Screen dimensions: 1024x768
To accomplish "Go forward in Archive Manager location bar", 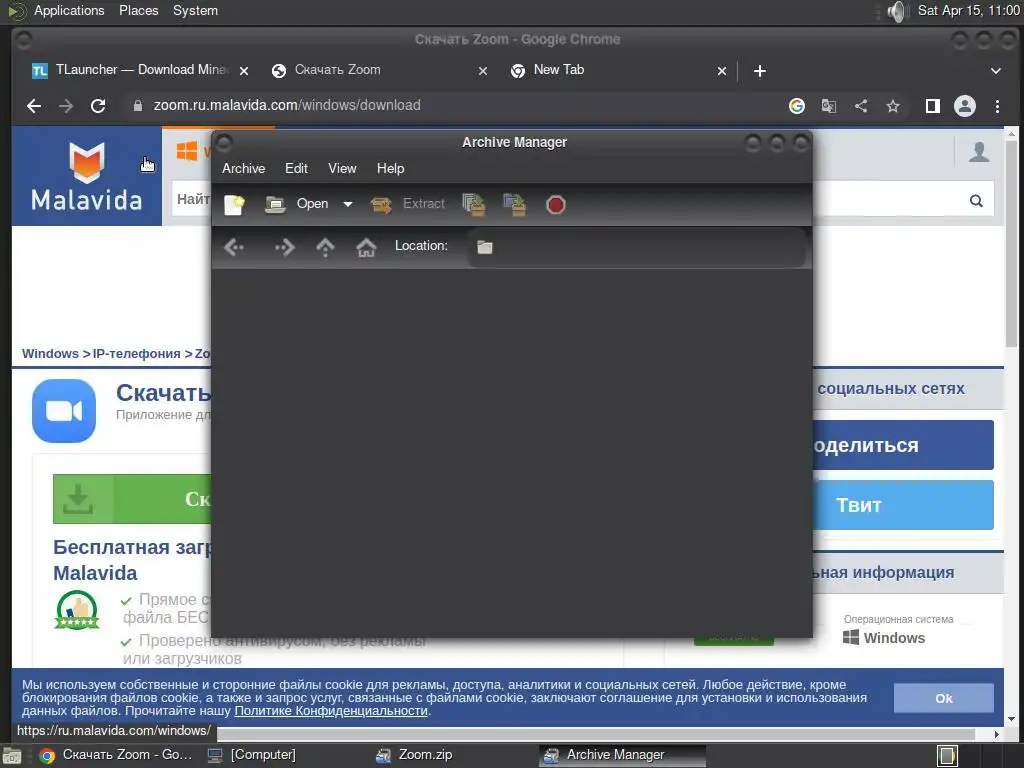I will point(284,247).
